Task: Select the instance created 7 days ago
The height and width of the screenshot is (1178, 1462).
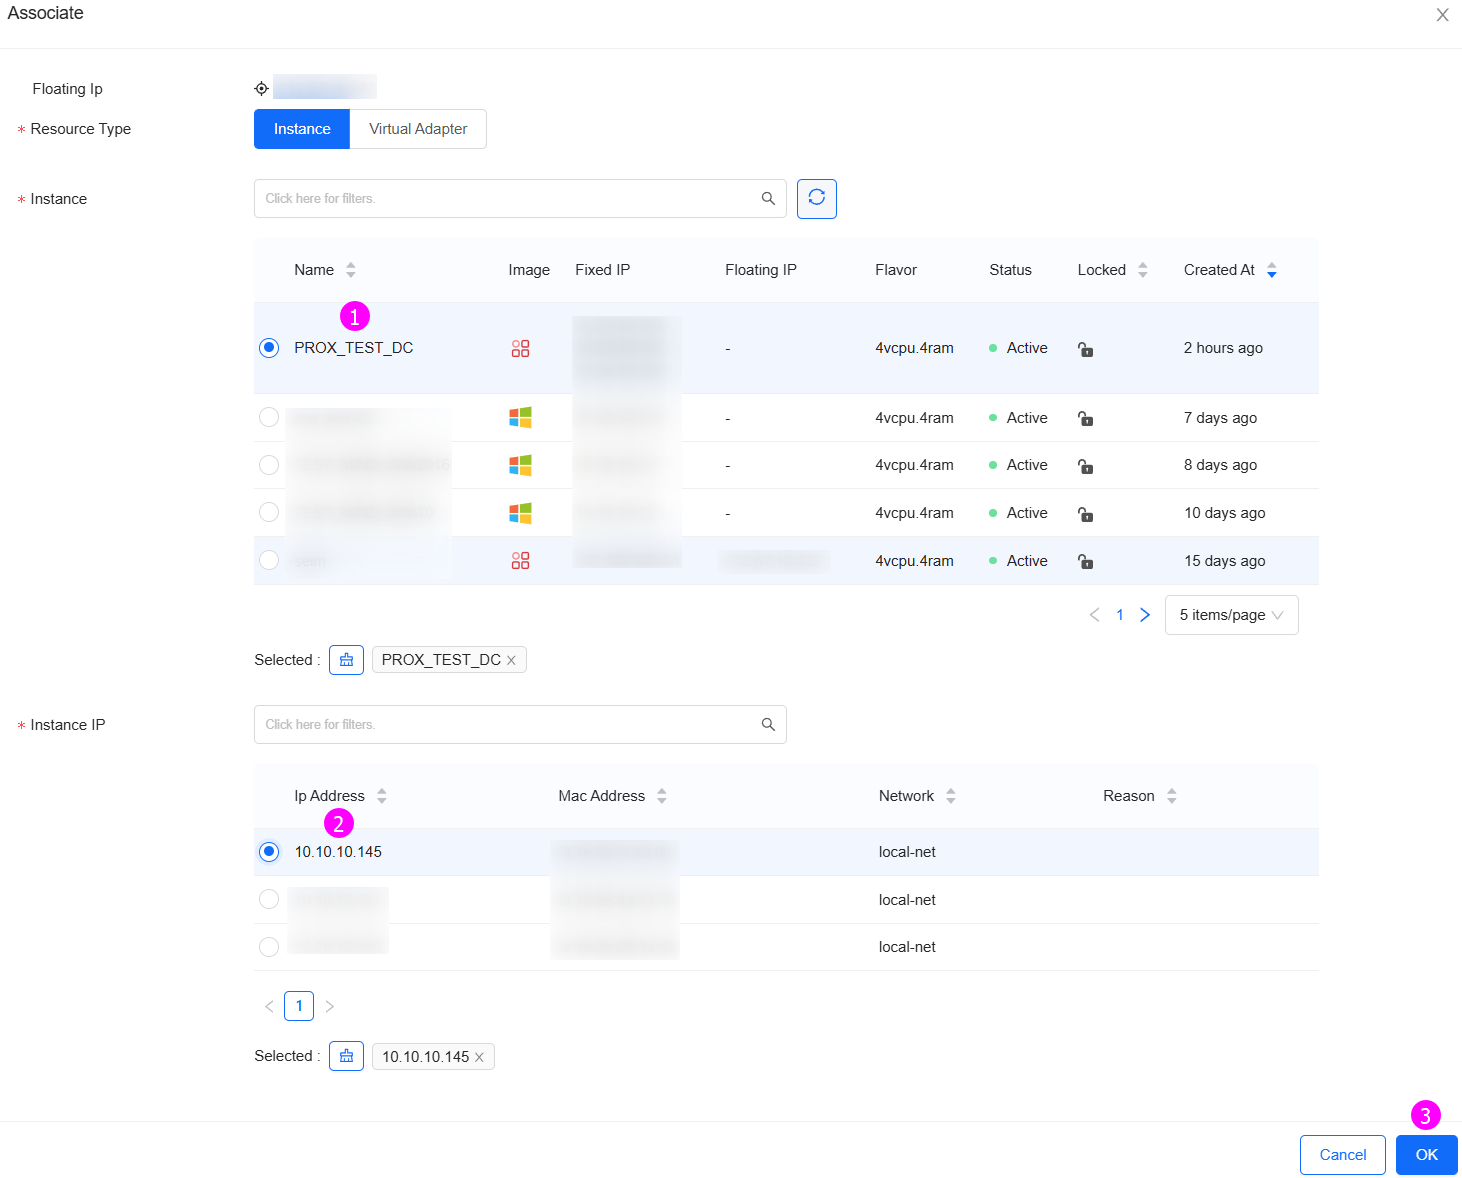Action: [x=269, y=417]
